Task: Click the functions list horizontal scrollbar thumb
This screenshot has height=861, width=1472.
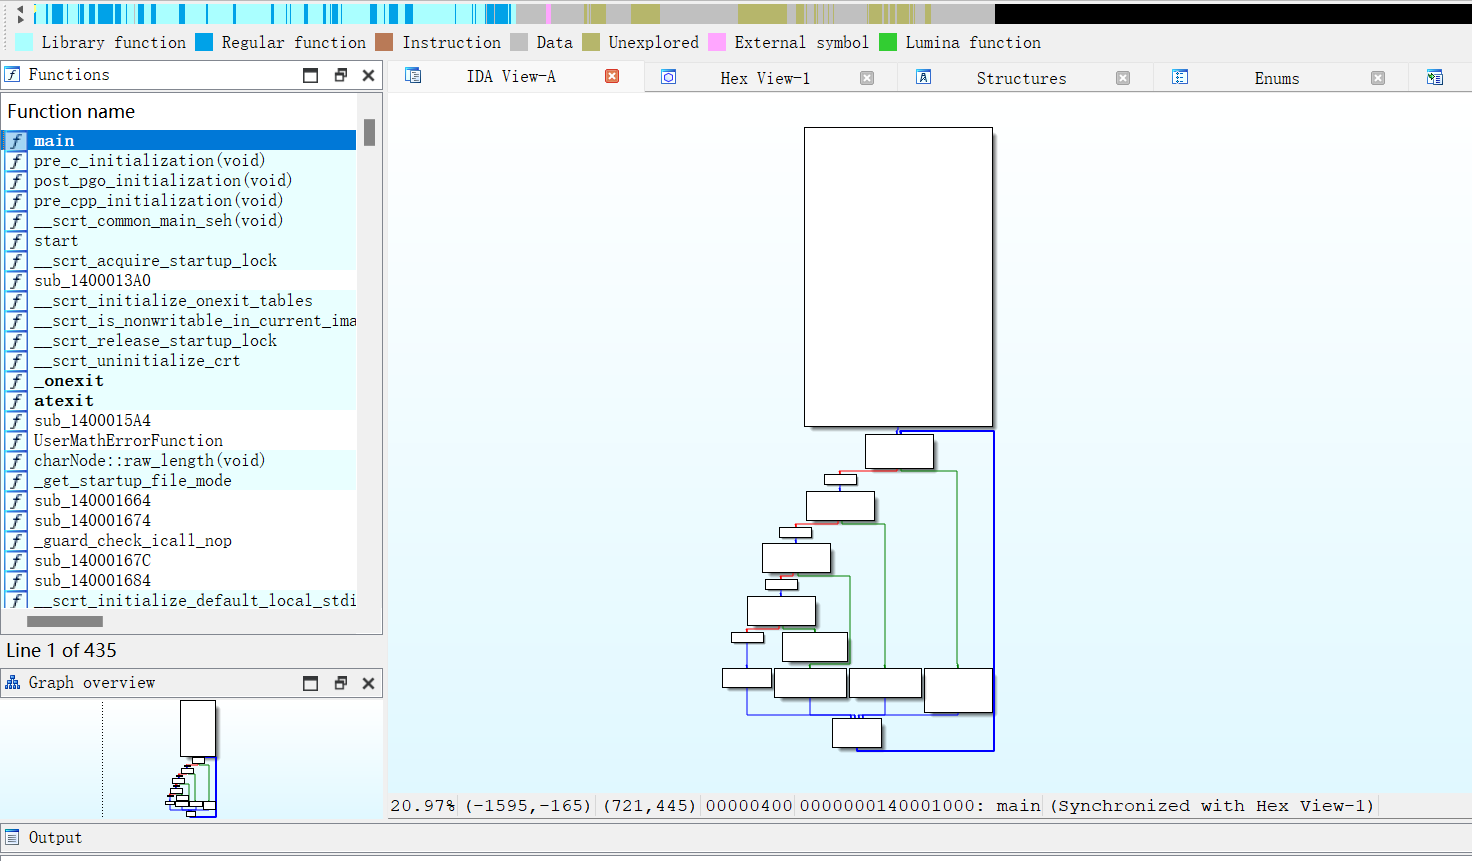Action: tap(65, 621)
